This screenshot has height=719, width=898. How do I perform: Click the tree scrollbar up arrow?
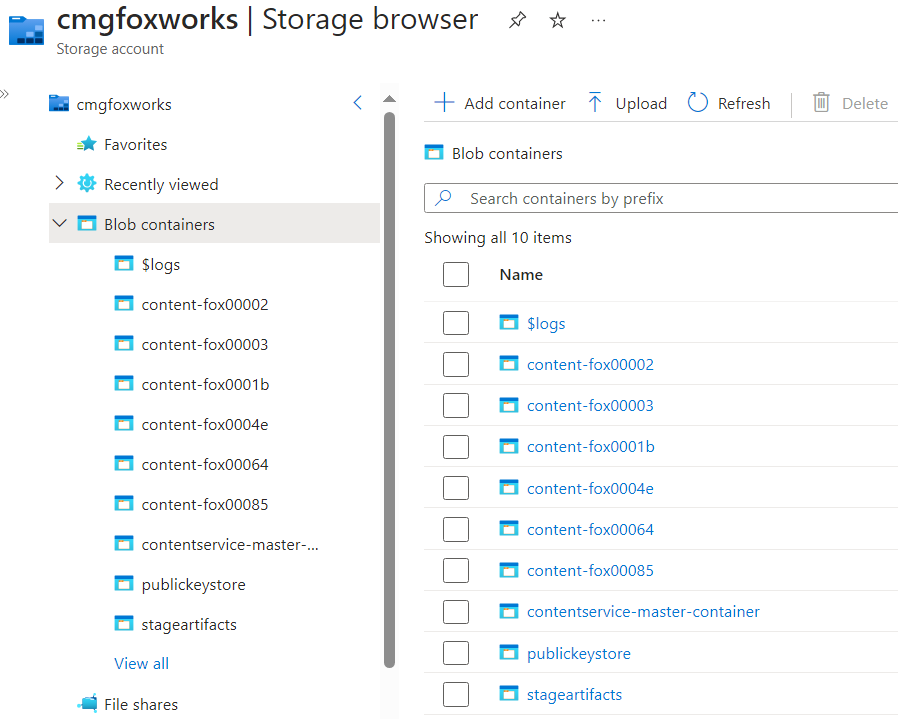(389, 99)
